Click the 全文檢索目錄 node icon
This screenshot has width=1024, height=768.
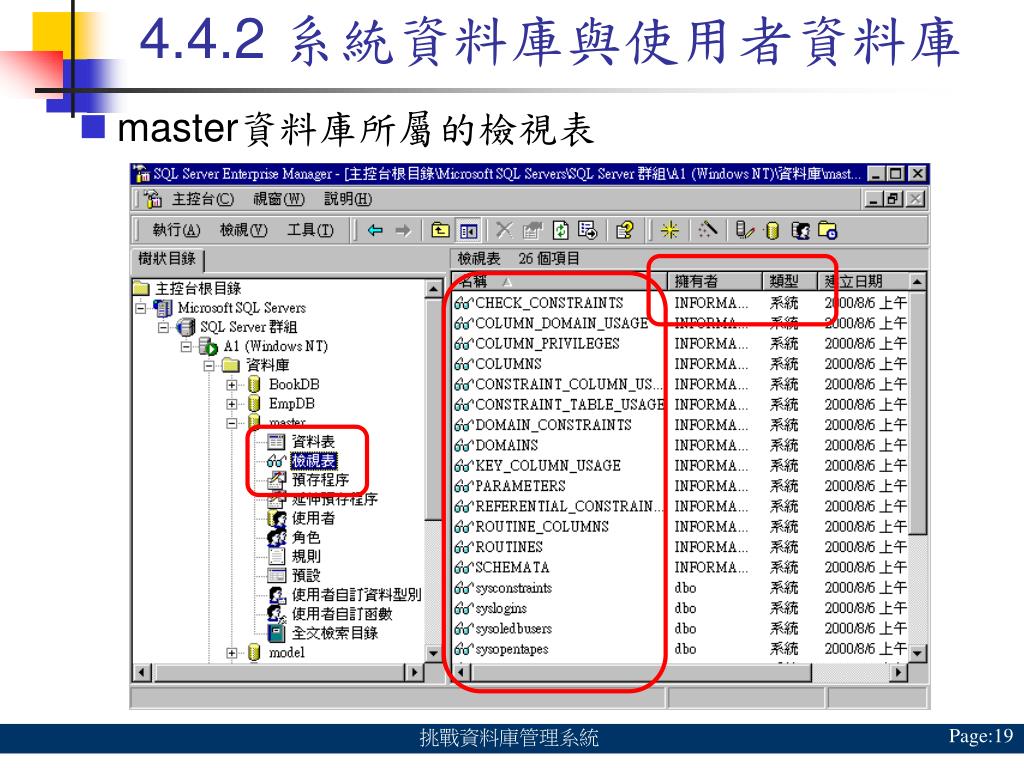[277, 633]
